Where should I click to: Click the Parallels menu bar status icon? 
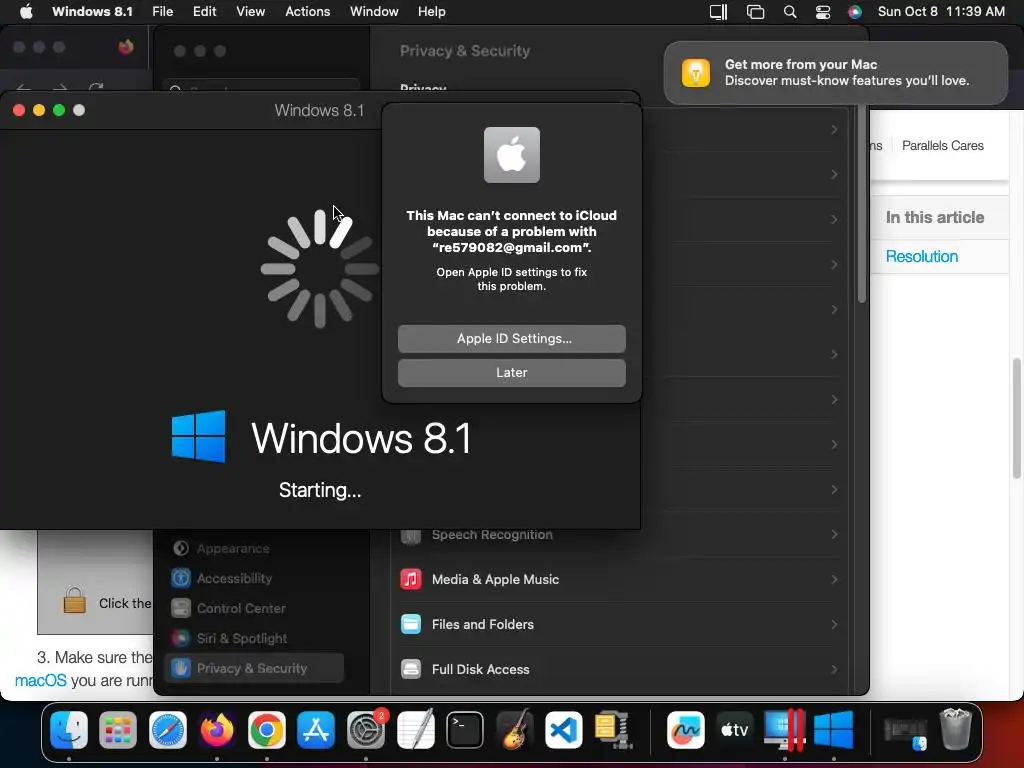point(718,11)
